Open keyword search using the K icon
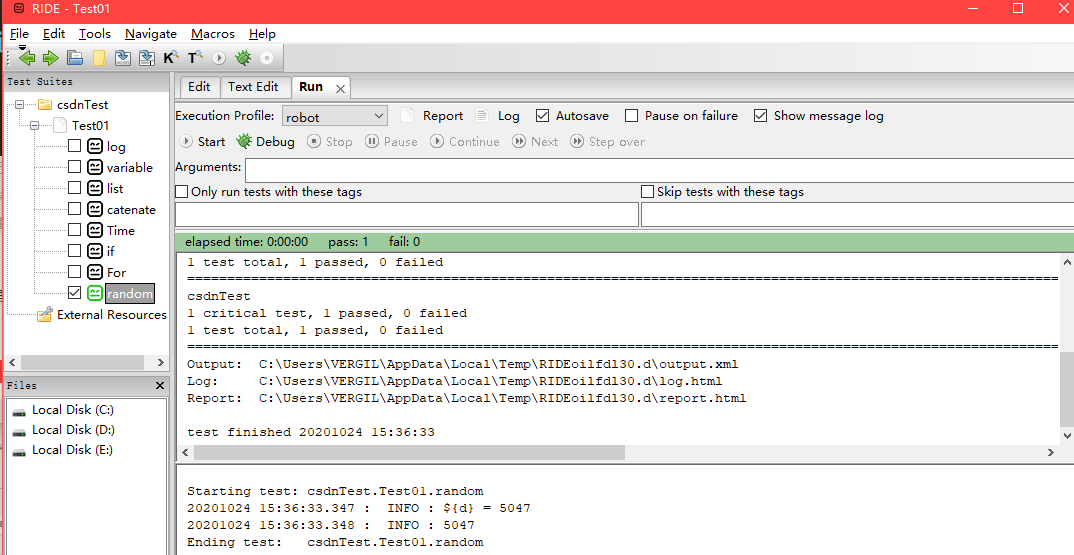The height and width of the screenshot is (555, 1074). (171, 58)
